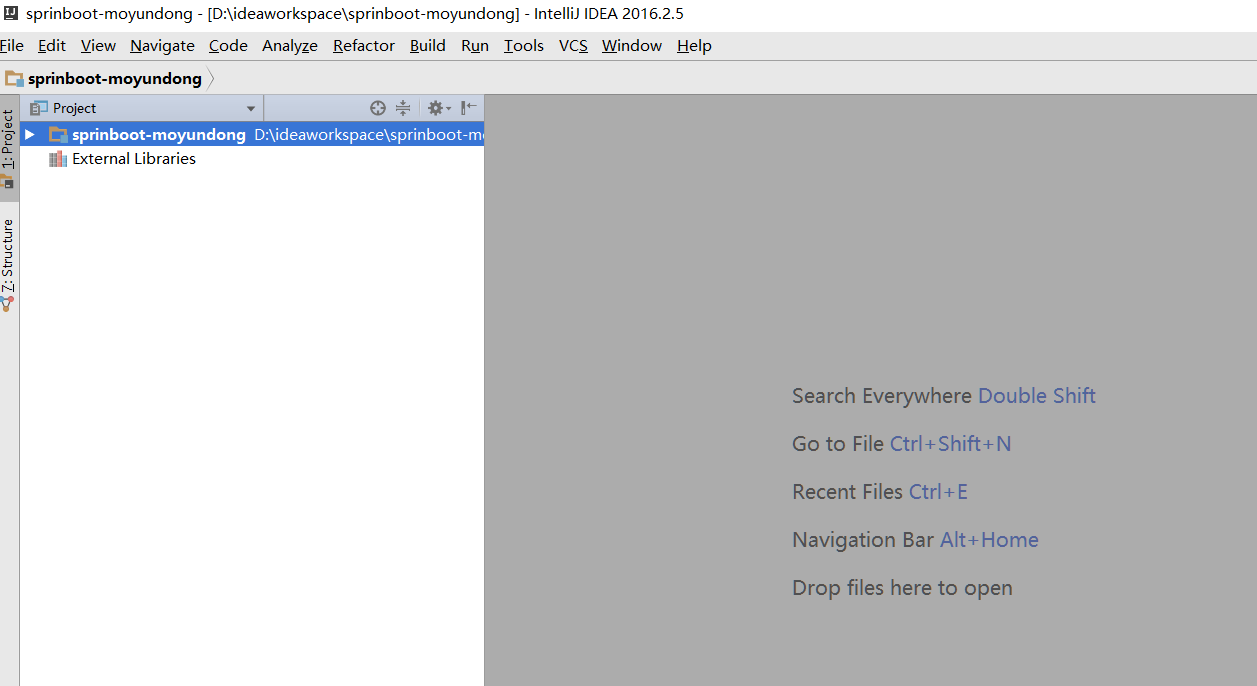Expand the sprinboot-moyundong project tree node
Viewport: 1257px width, 686px height.
[30, 134]
